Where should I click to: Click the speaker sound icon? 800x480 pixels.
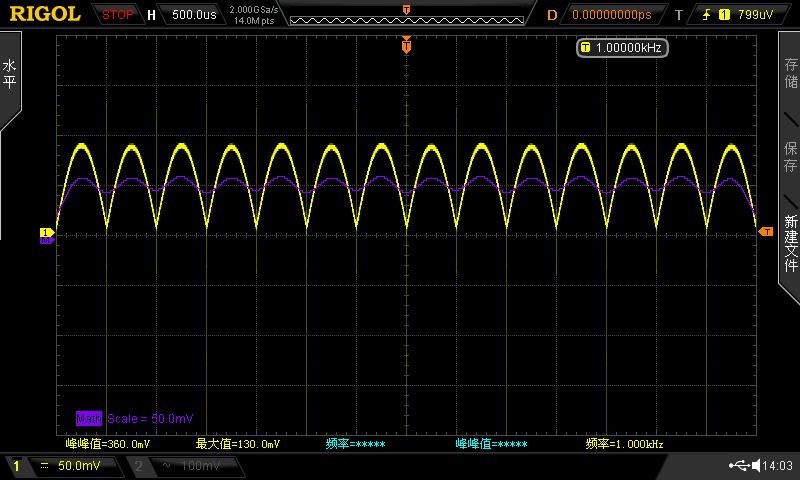coord(756,465)
